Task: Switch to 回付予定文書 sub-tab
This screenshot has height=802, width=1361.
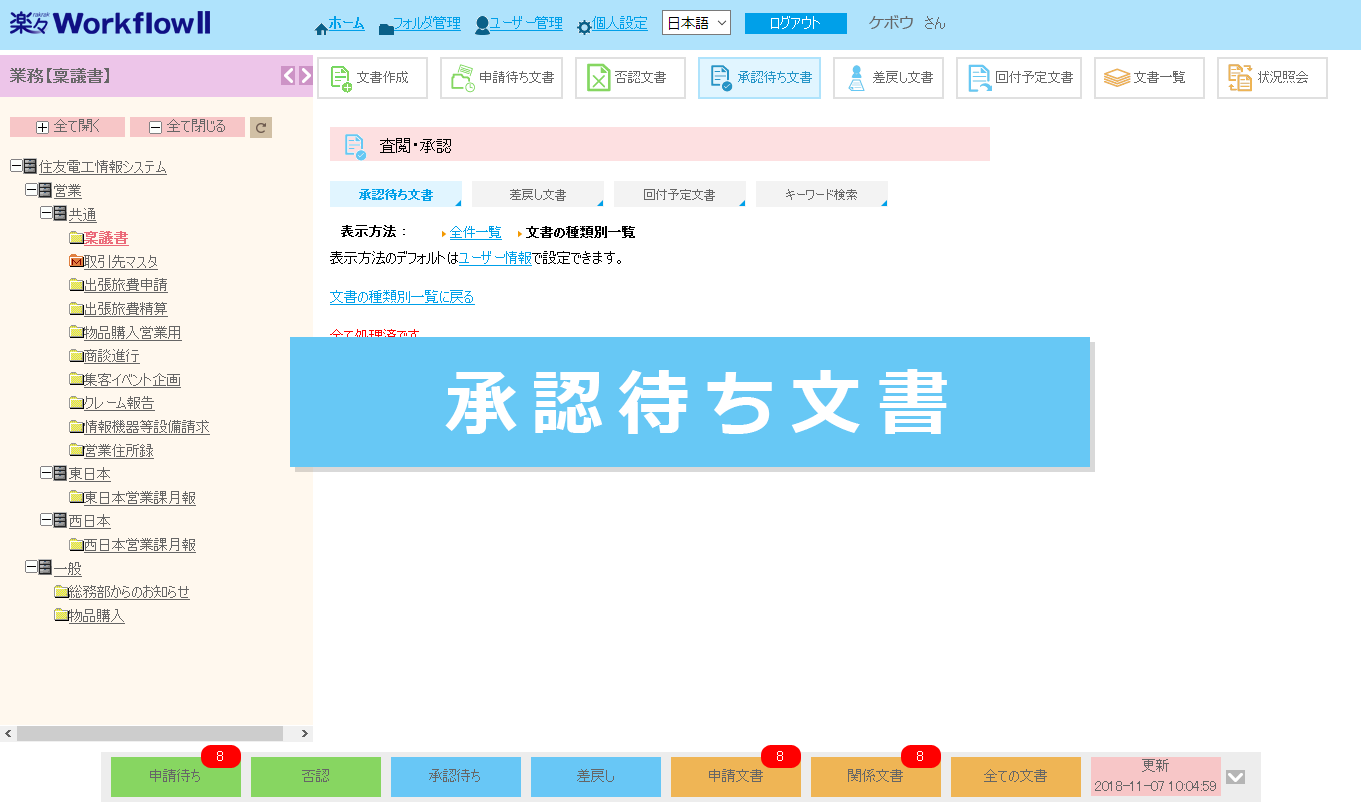Action: coord(680,194)
